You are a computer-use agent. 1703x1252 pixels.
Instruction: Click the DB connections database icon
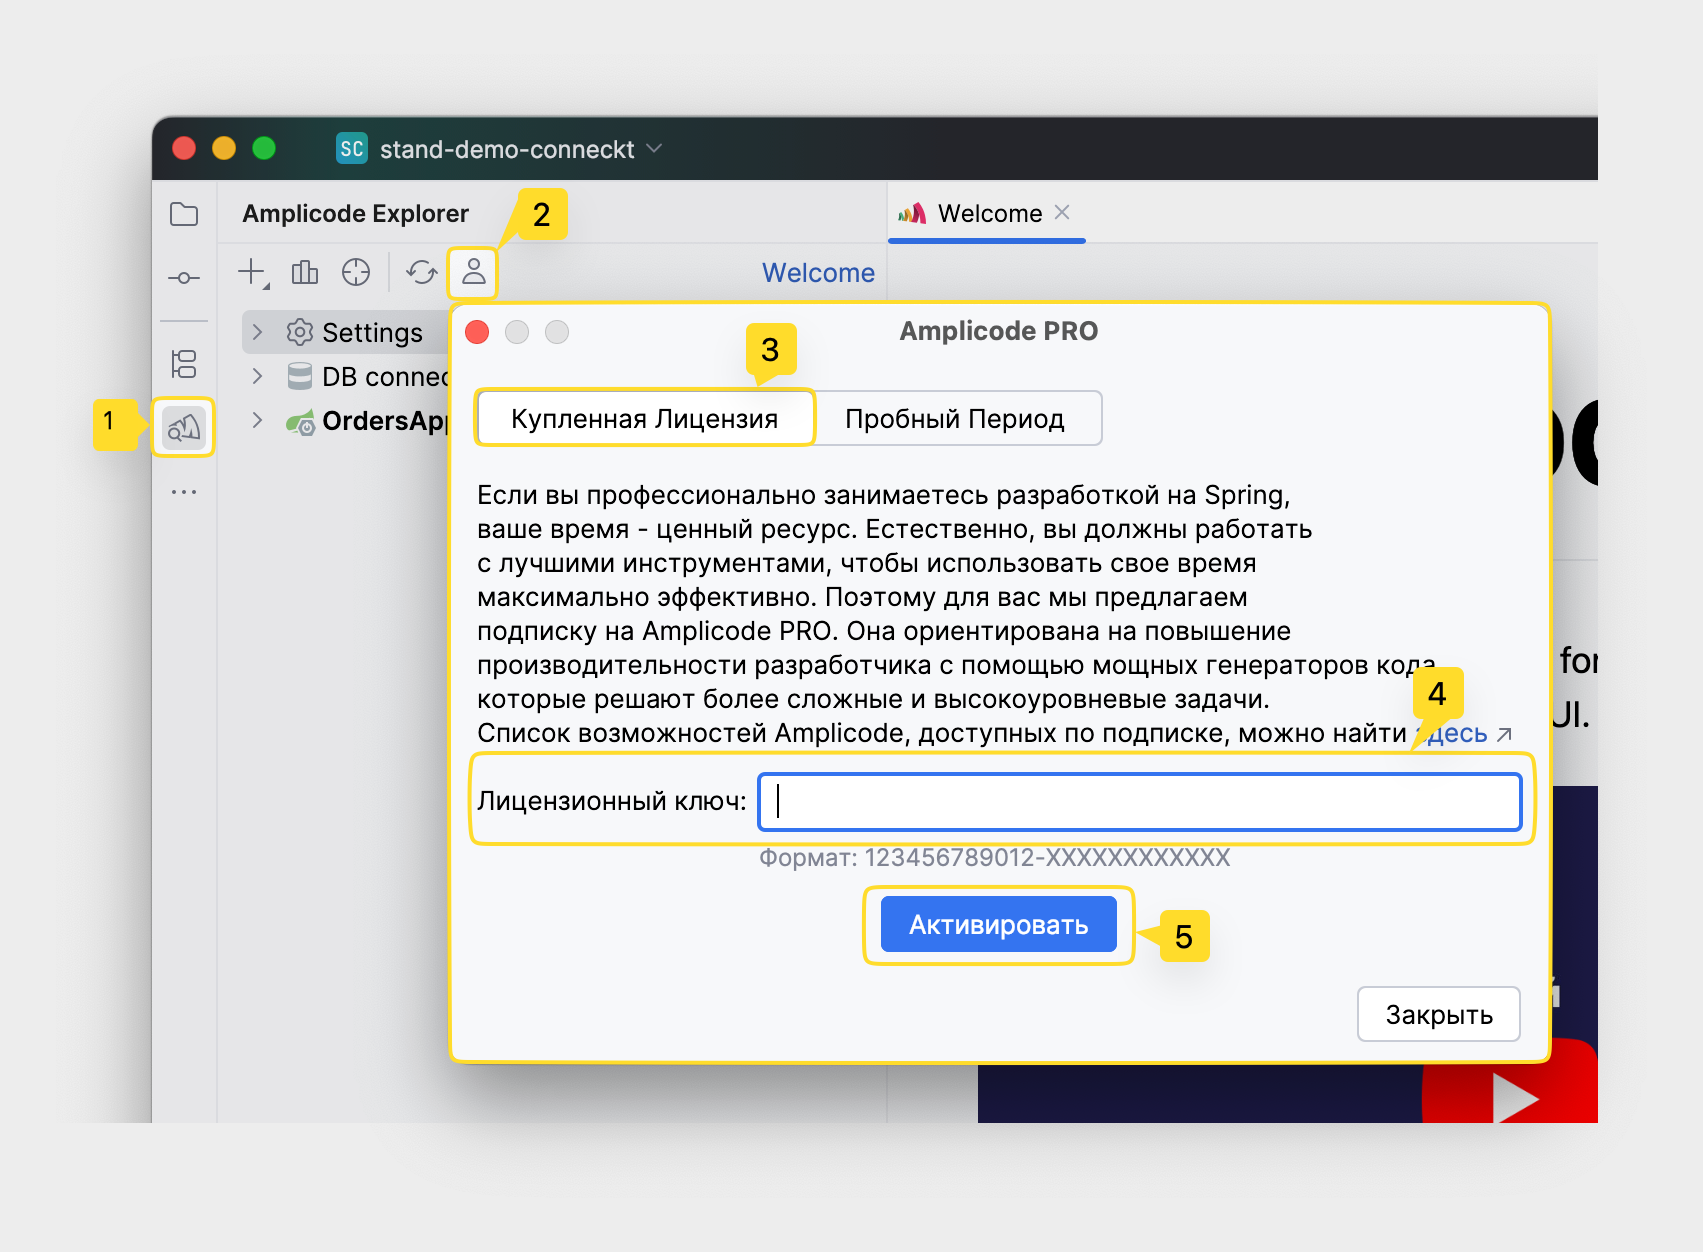[300, 376]
